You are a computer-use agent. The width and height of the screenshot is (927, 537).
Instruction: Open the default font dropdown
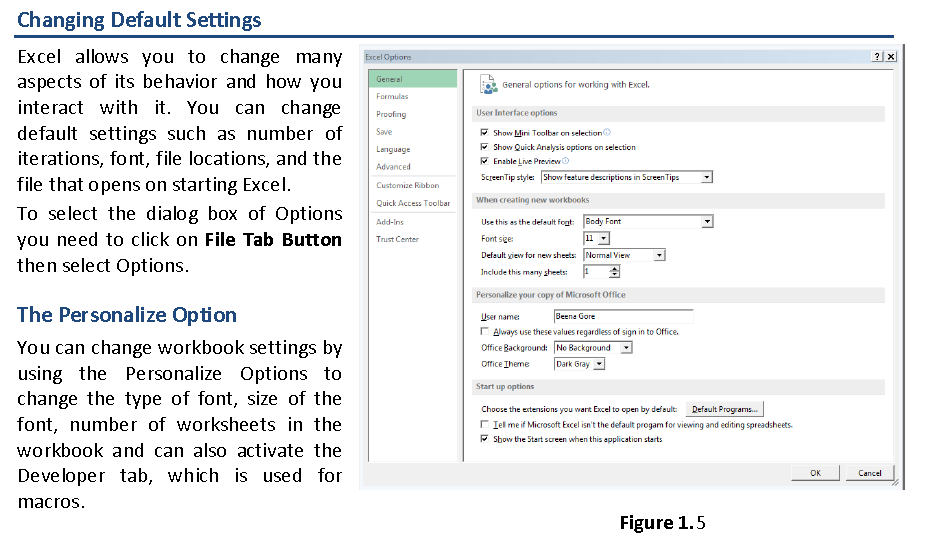point(707,221)
